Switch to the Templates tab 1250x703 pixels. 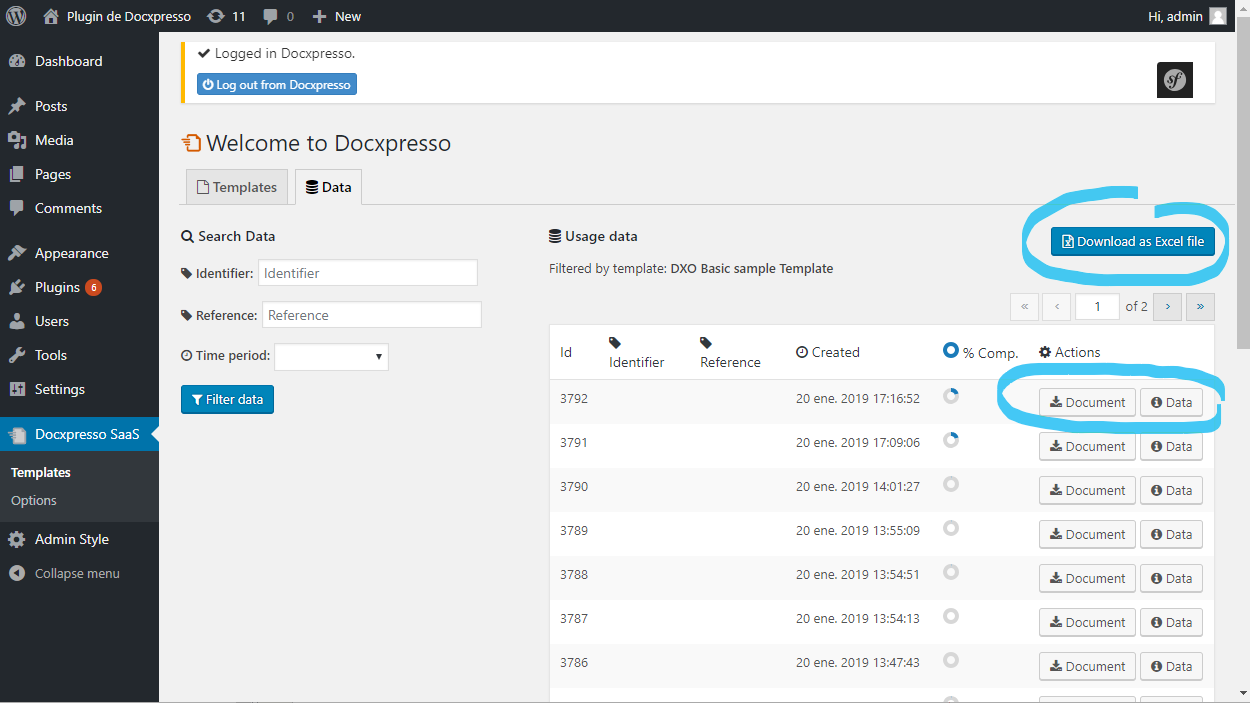pos(237,187)
